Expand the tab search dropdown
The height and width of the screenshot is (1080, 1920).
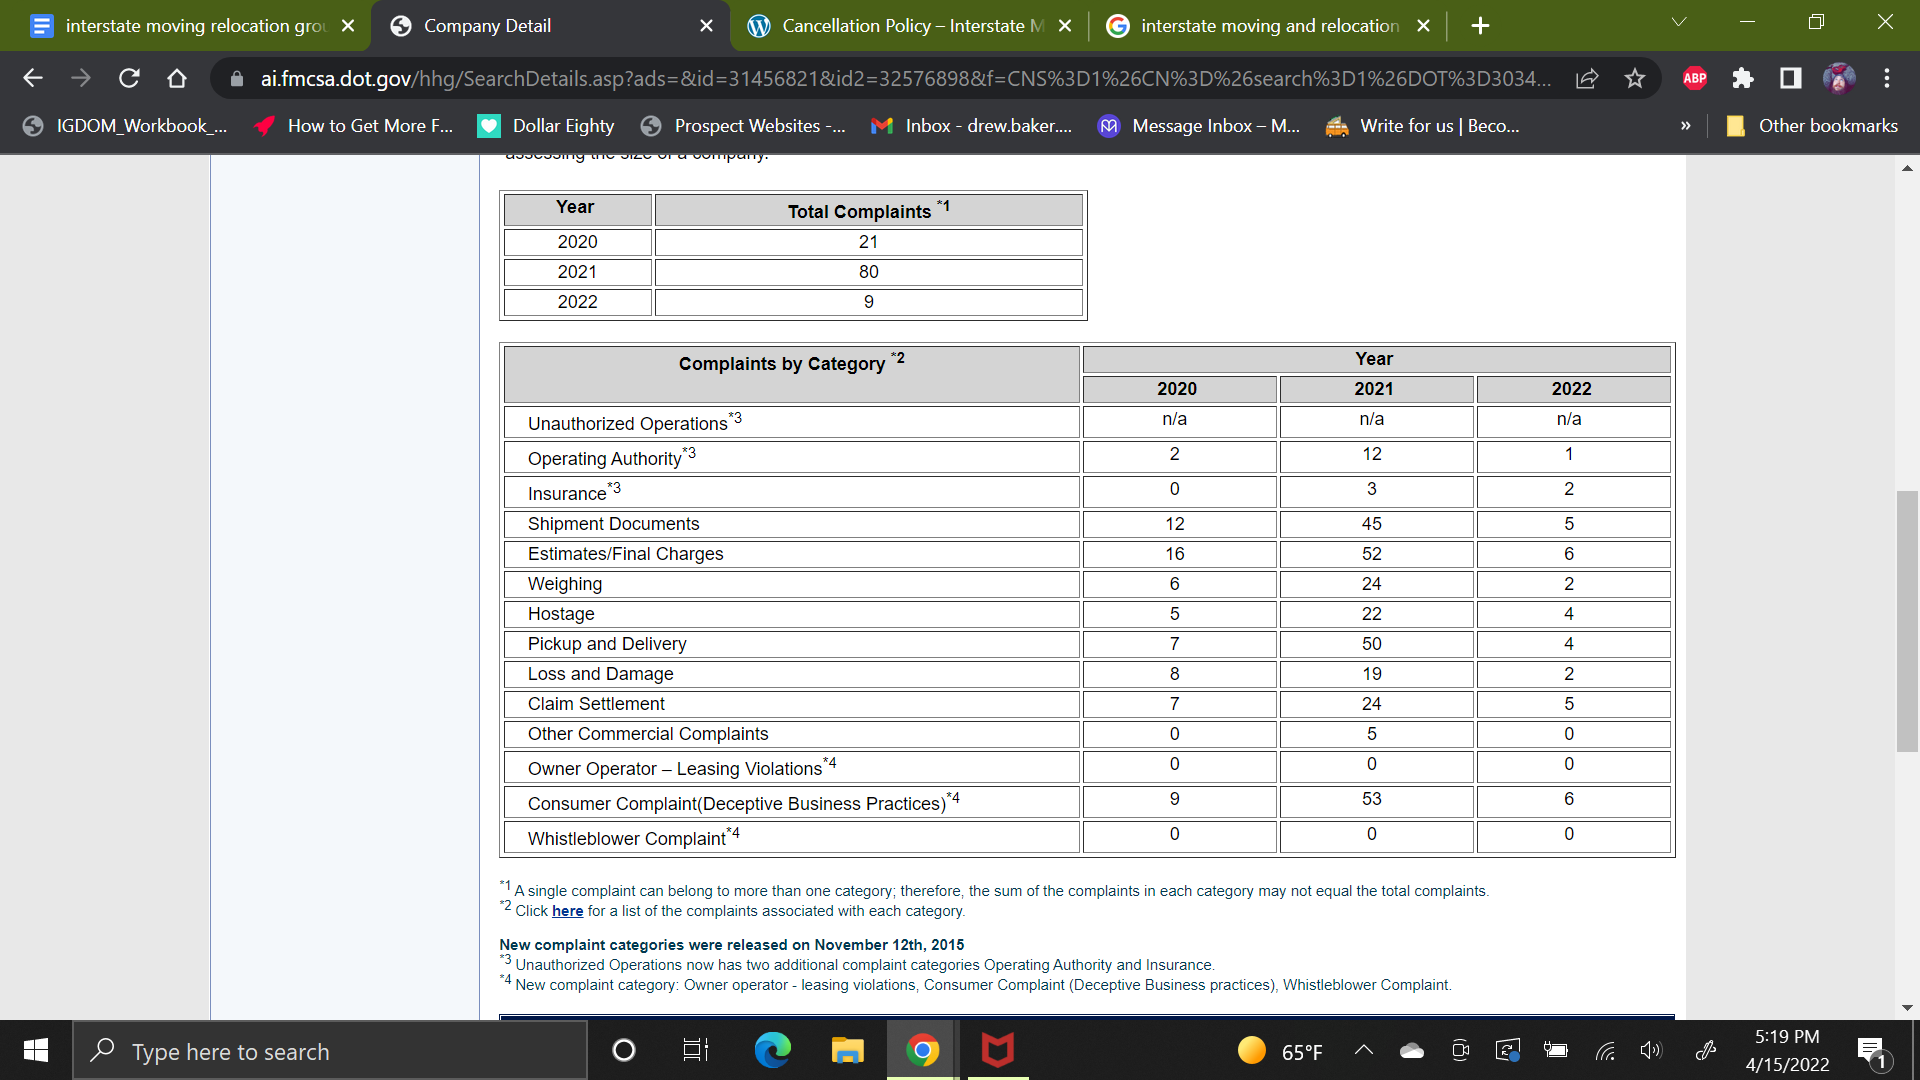[1679, 22]
